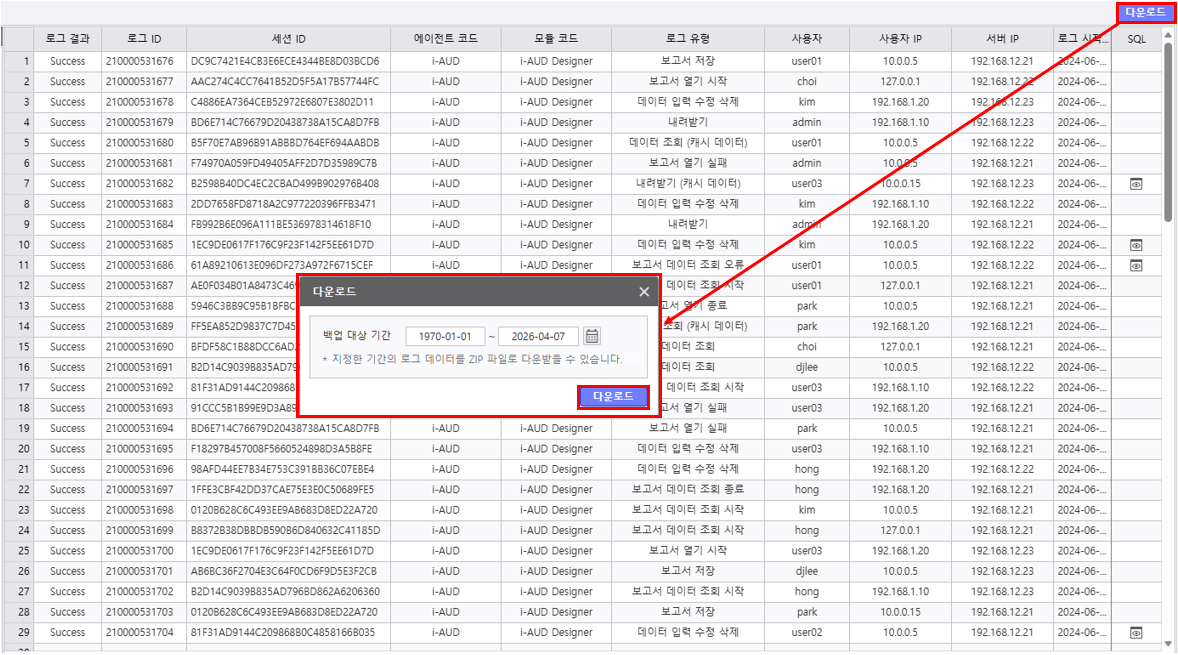
Task: Click user IP 10.0.0.15 in row 28
Action: click(x=900, y=612)
